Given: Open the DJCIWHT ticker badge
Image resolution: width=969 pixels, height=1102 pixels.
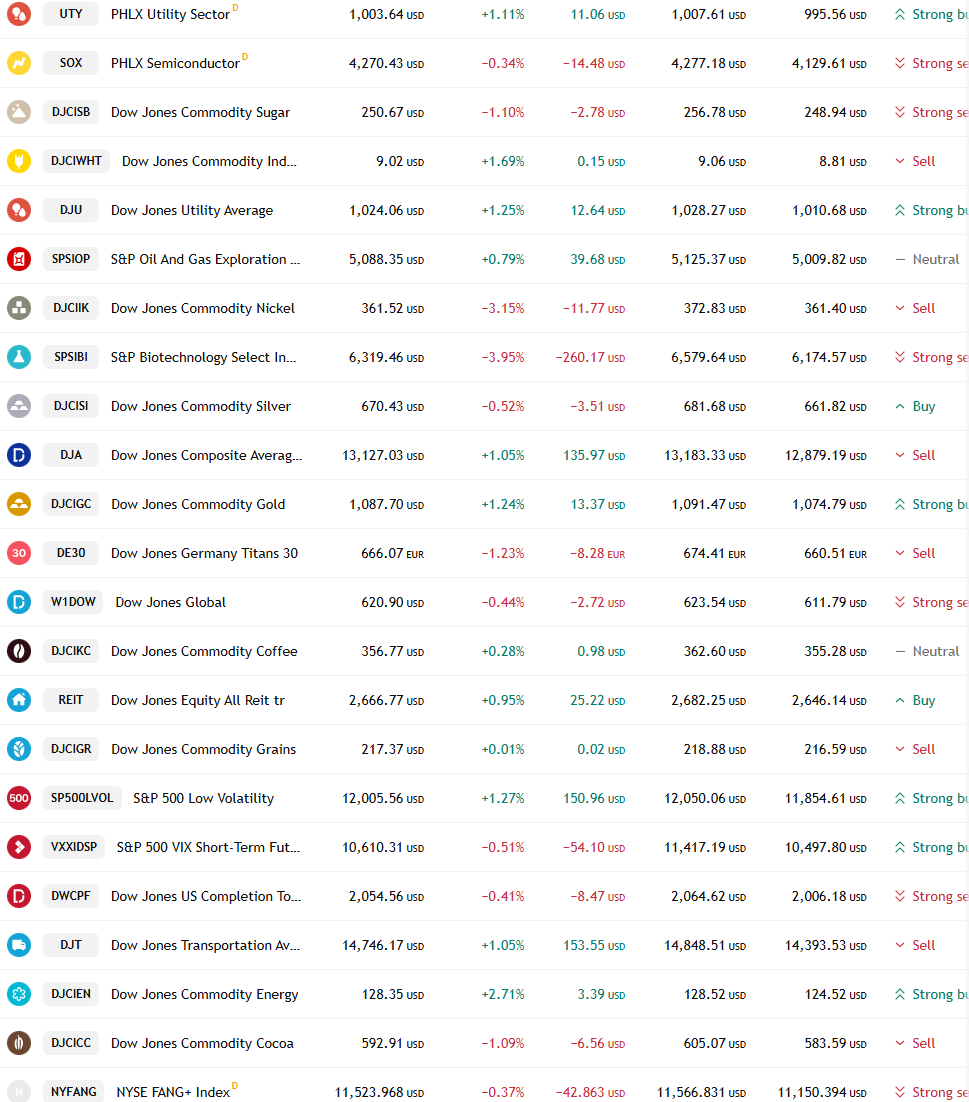Looking at the screenshot, I should click(x=77, y=161).
